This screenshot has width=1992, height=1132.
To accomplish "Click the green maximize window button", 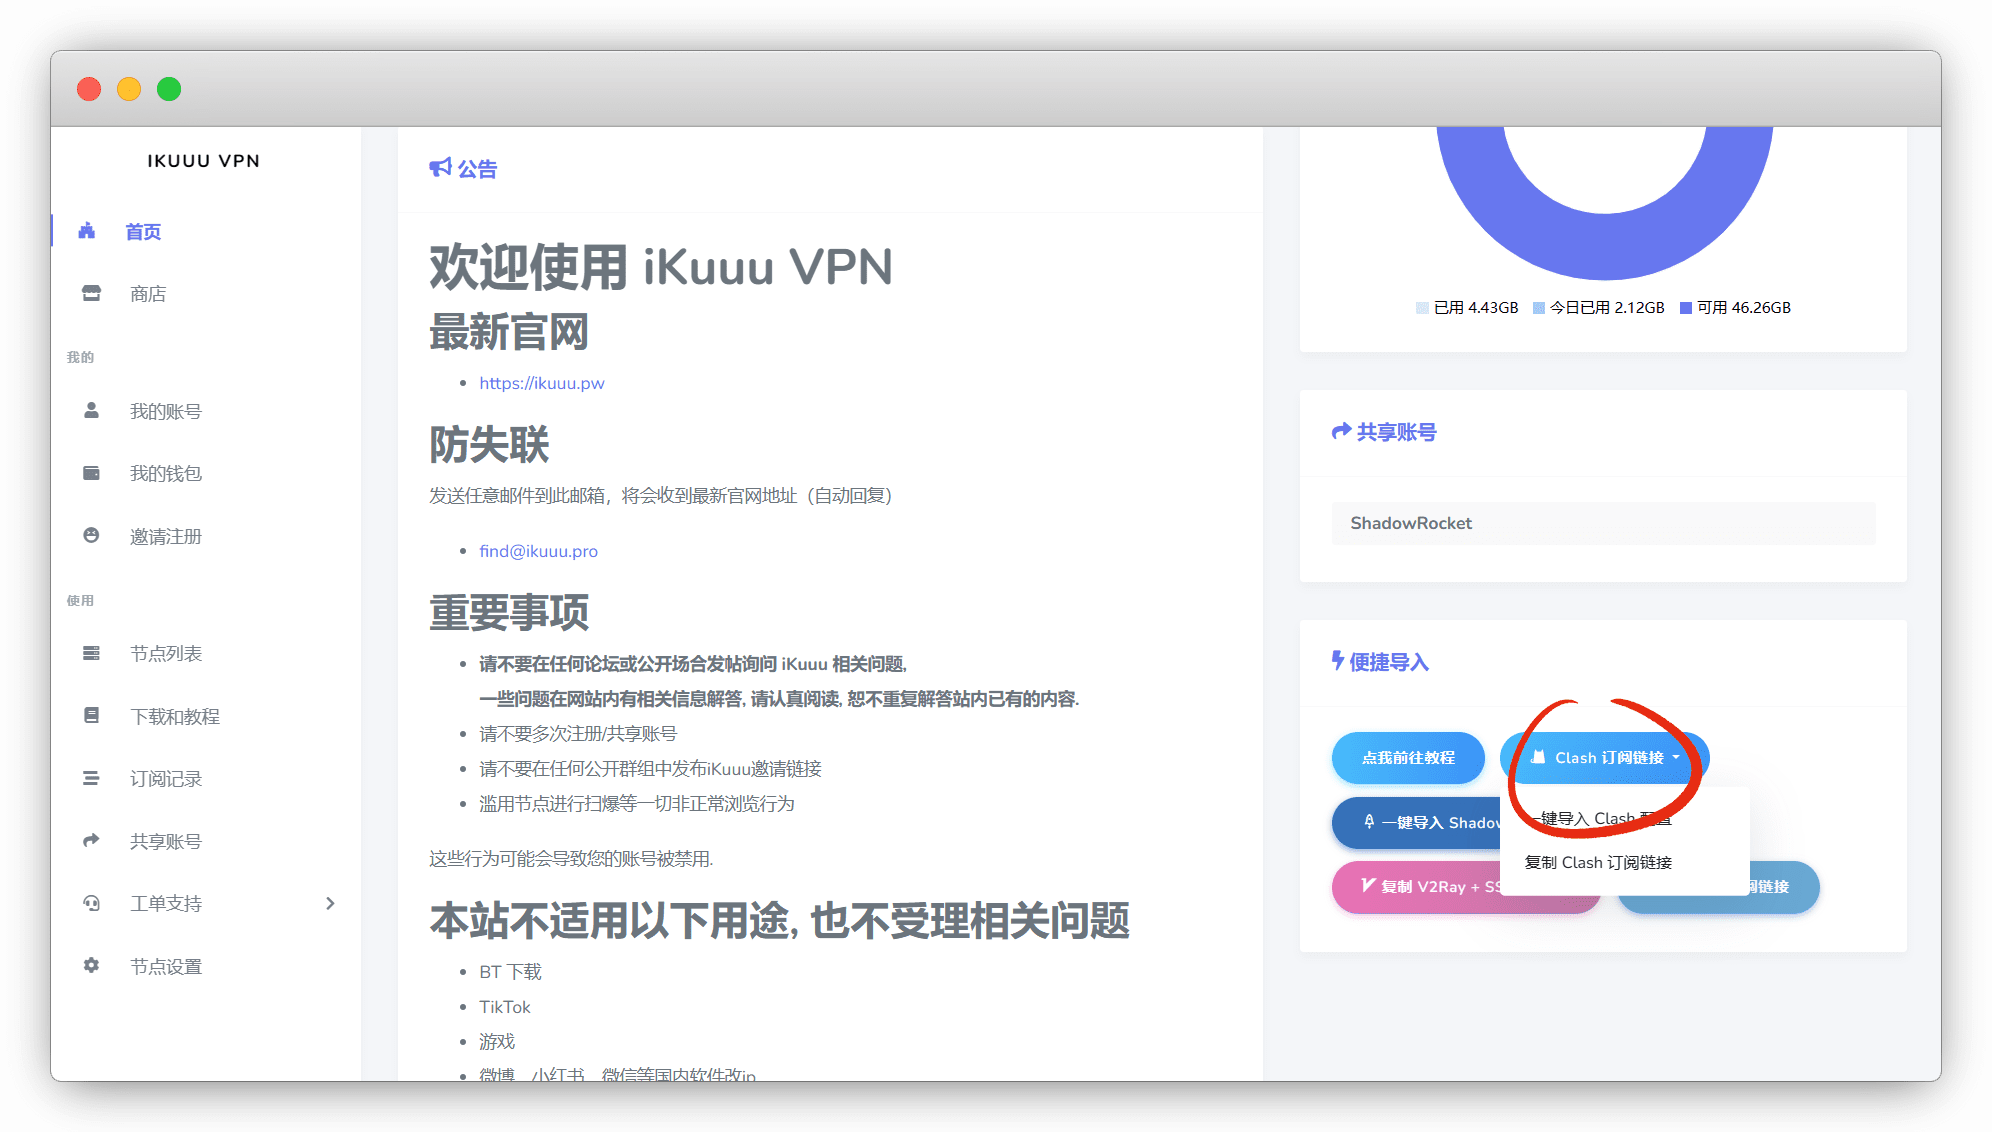I will (x=169, y=89).
